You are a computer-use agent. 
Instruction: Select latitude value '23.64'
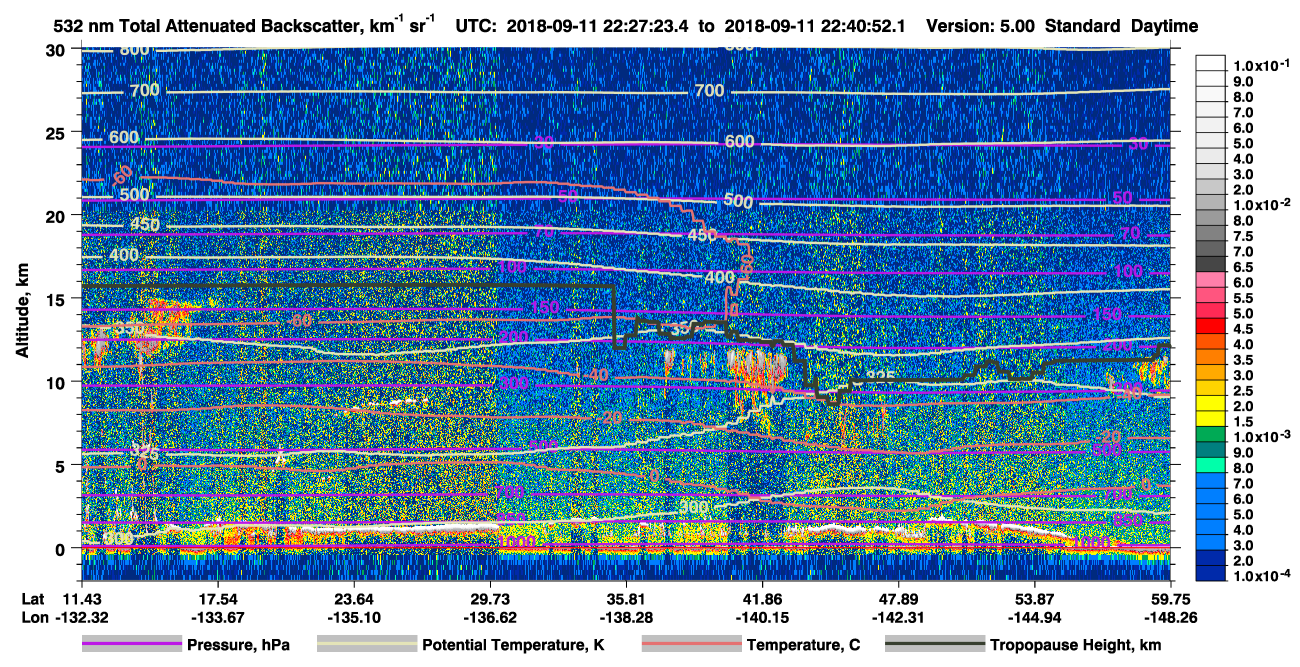pos(353,598)
